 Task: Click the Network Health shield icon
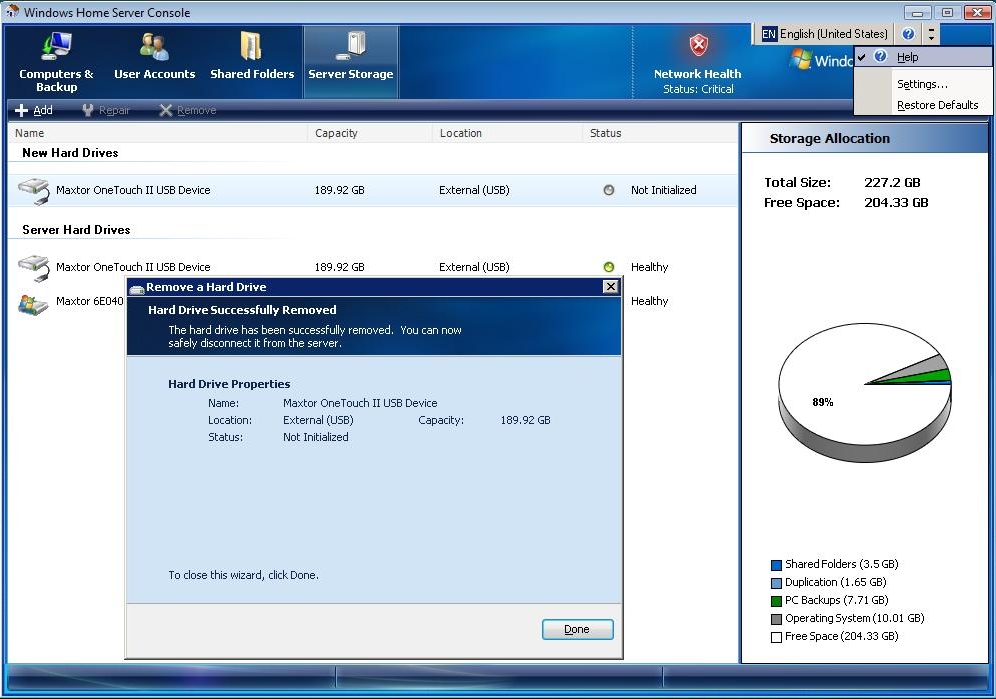[698, 46]
